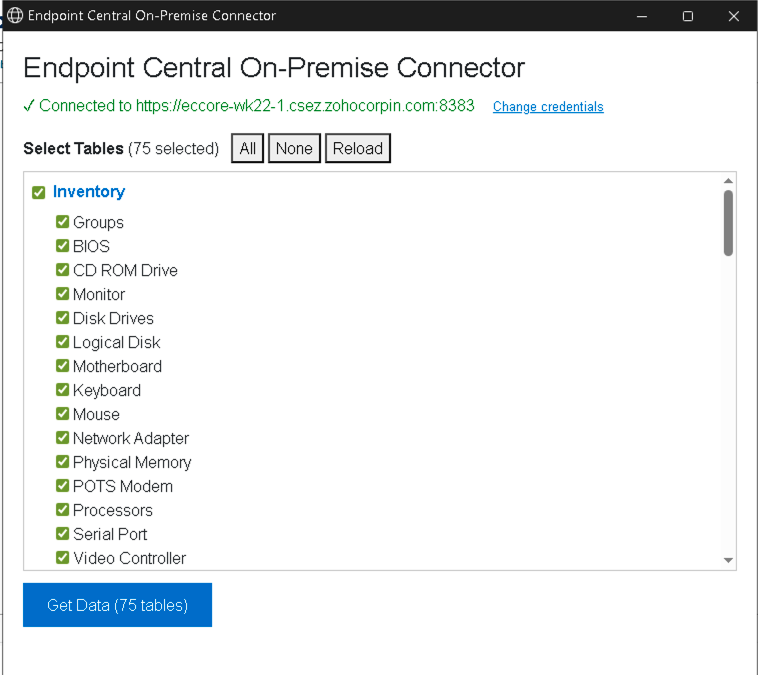The height and width of the screenshot is (675, 758).
Task: Click the All button
Action: pyautogui.click(x=248, y=148)
